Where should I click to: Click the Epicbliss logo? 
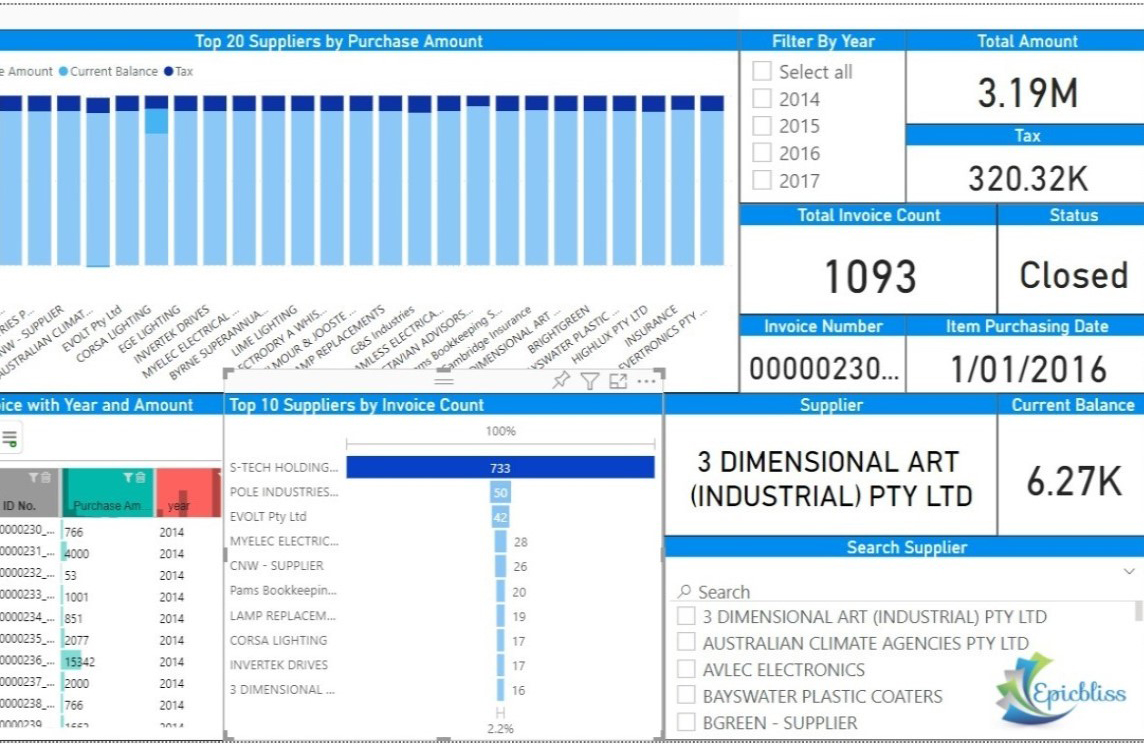point(1061,690)
